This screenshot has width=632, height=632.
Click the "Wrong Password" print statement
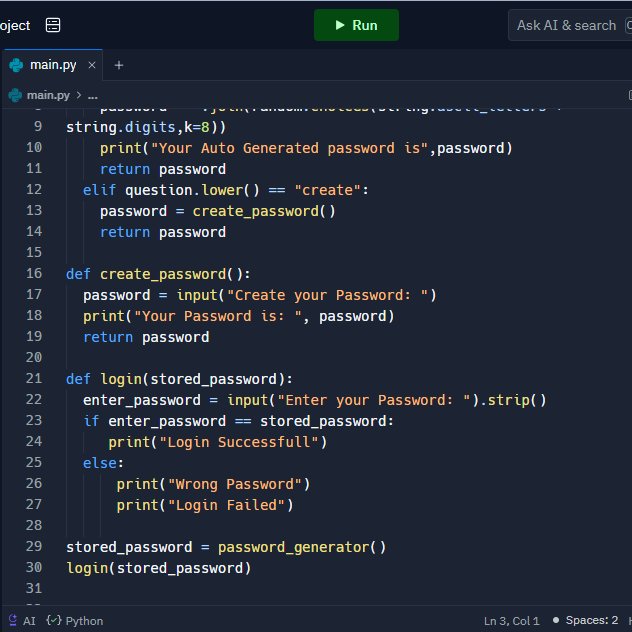pyautogui.click(x=213, y=484)
